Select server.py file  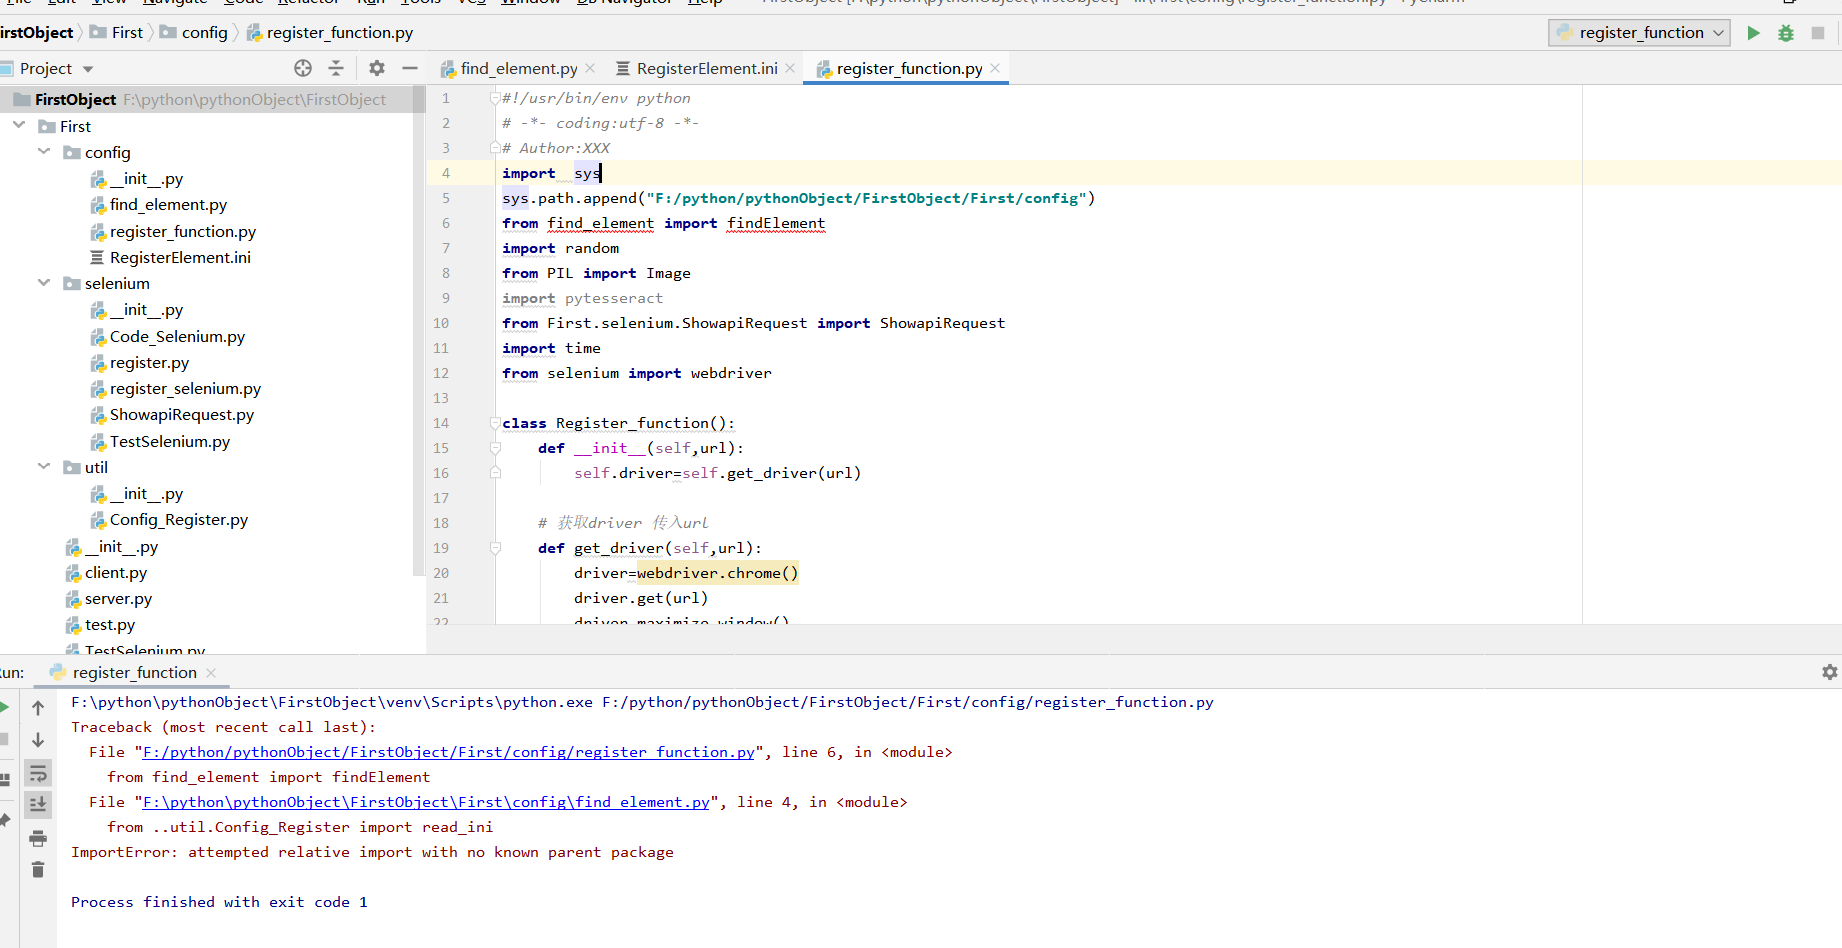coord(118,598)
